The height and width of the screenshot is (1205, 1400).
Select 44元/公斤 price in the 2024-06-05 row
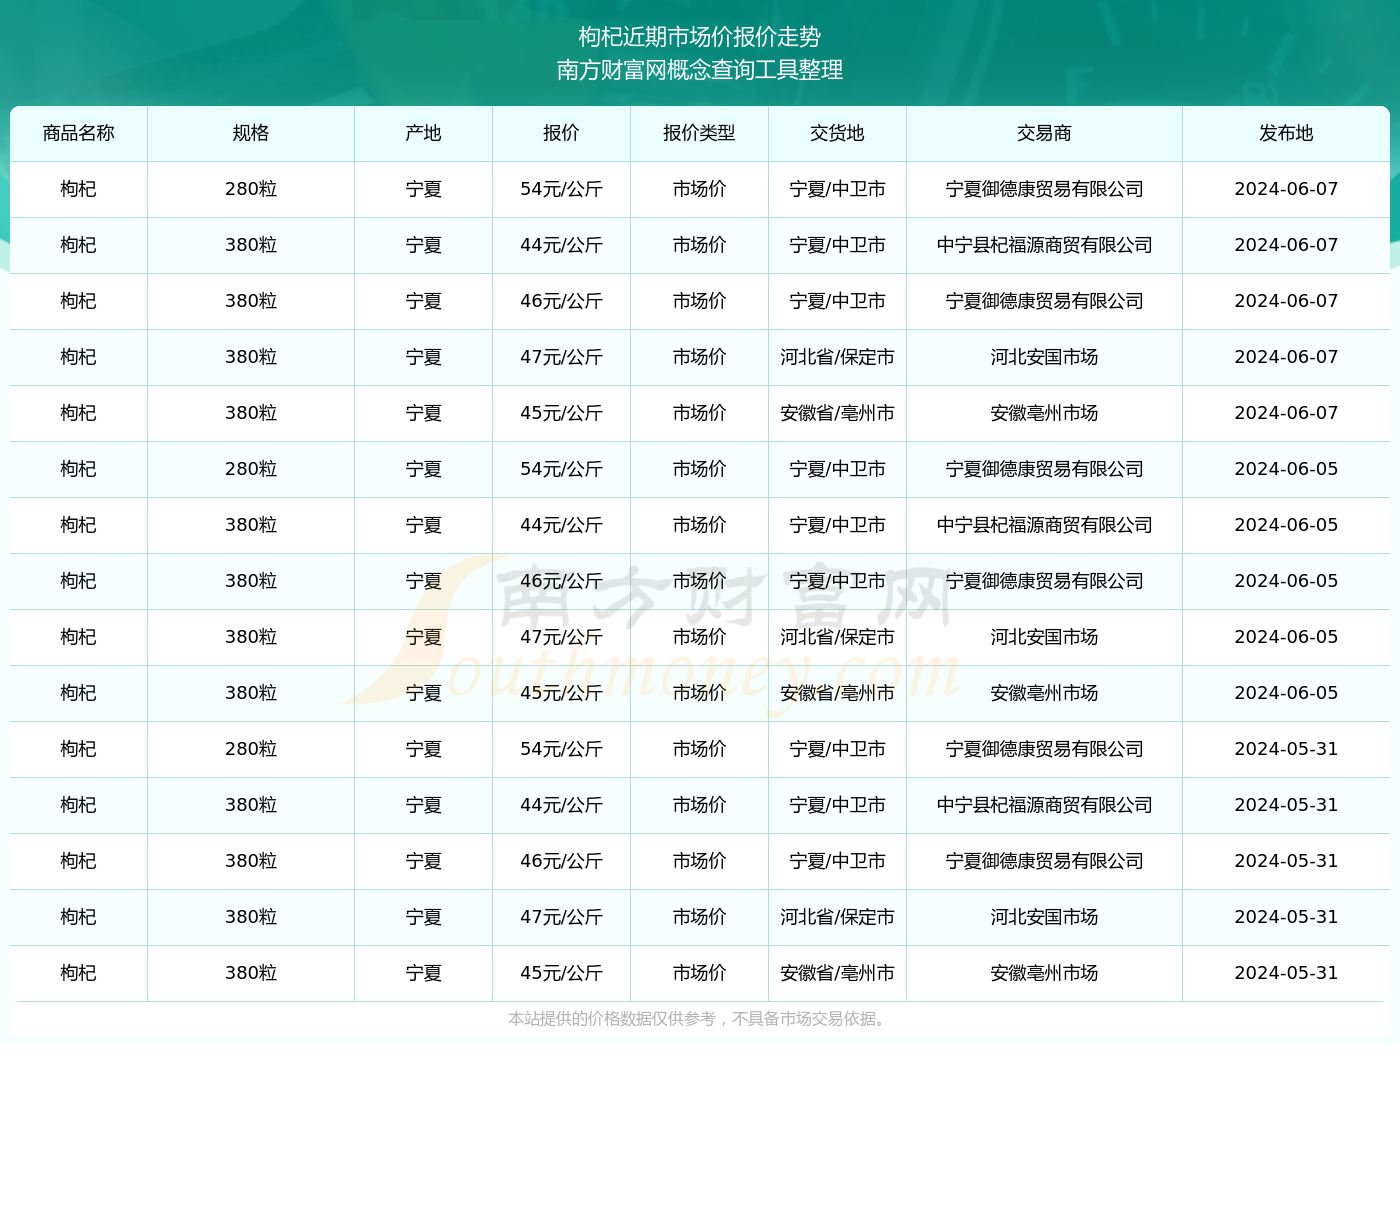(561, 525)
